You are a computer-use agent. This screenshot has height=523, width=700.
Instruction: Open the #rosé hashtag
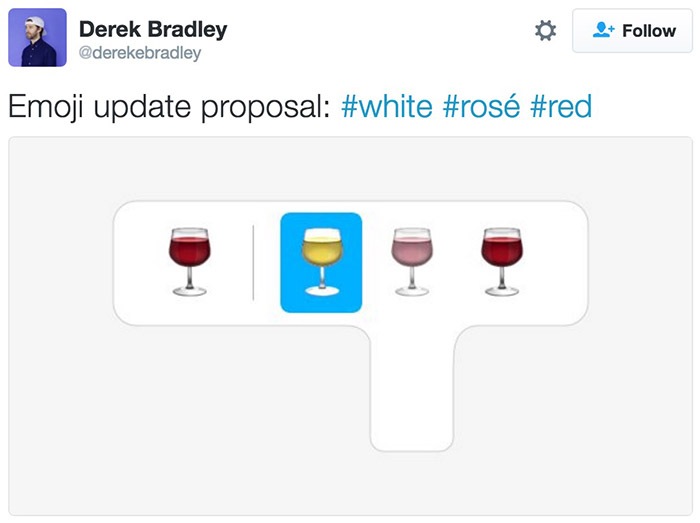click(482, 106)
